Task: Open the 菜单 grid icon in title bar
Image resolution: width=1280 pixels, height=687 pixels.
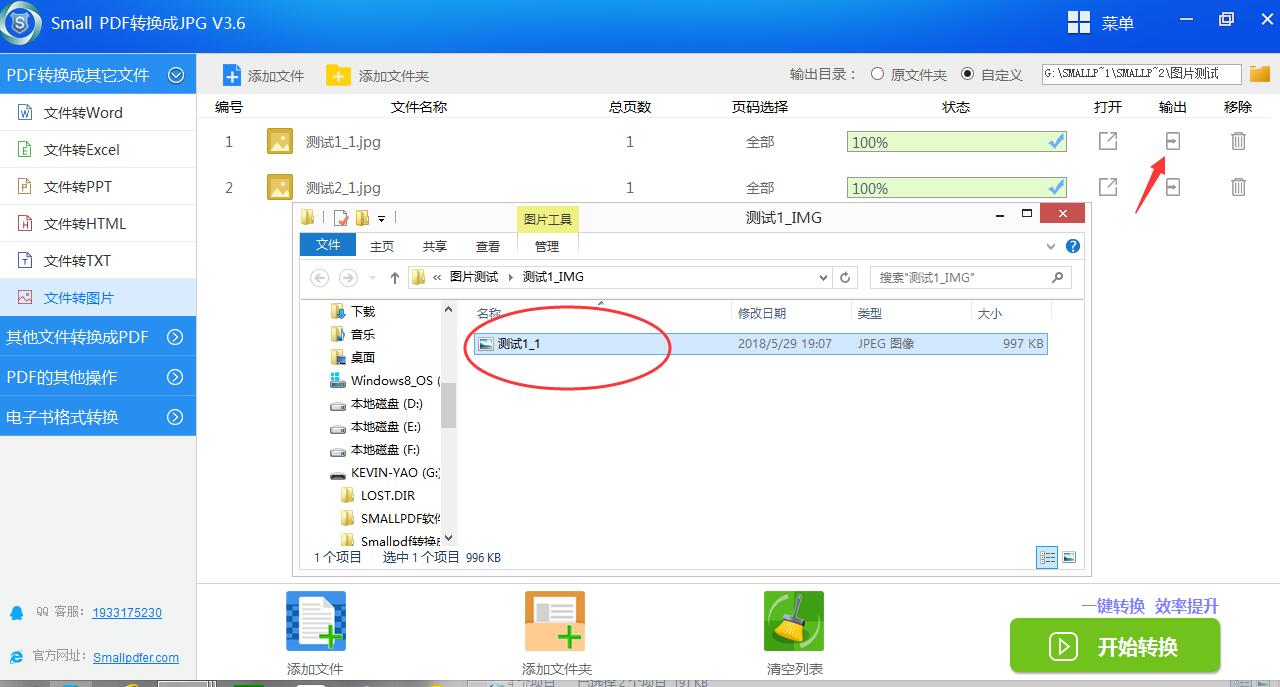Action: [1079, 22]
